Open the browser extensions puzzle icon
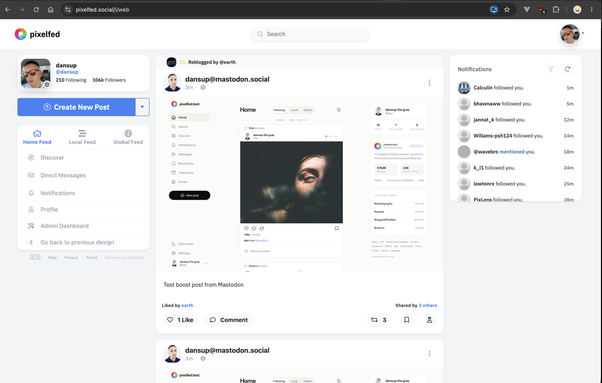The image size is (602, 383). point(556,10)
